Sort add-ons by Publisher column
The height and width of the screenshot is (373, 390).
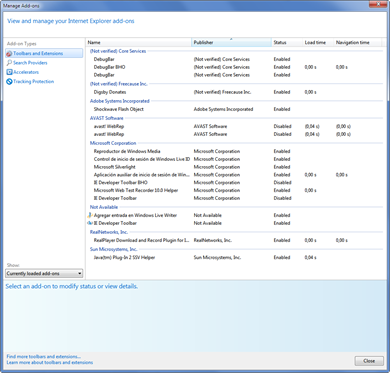point(232,42)
